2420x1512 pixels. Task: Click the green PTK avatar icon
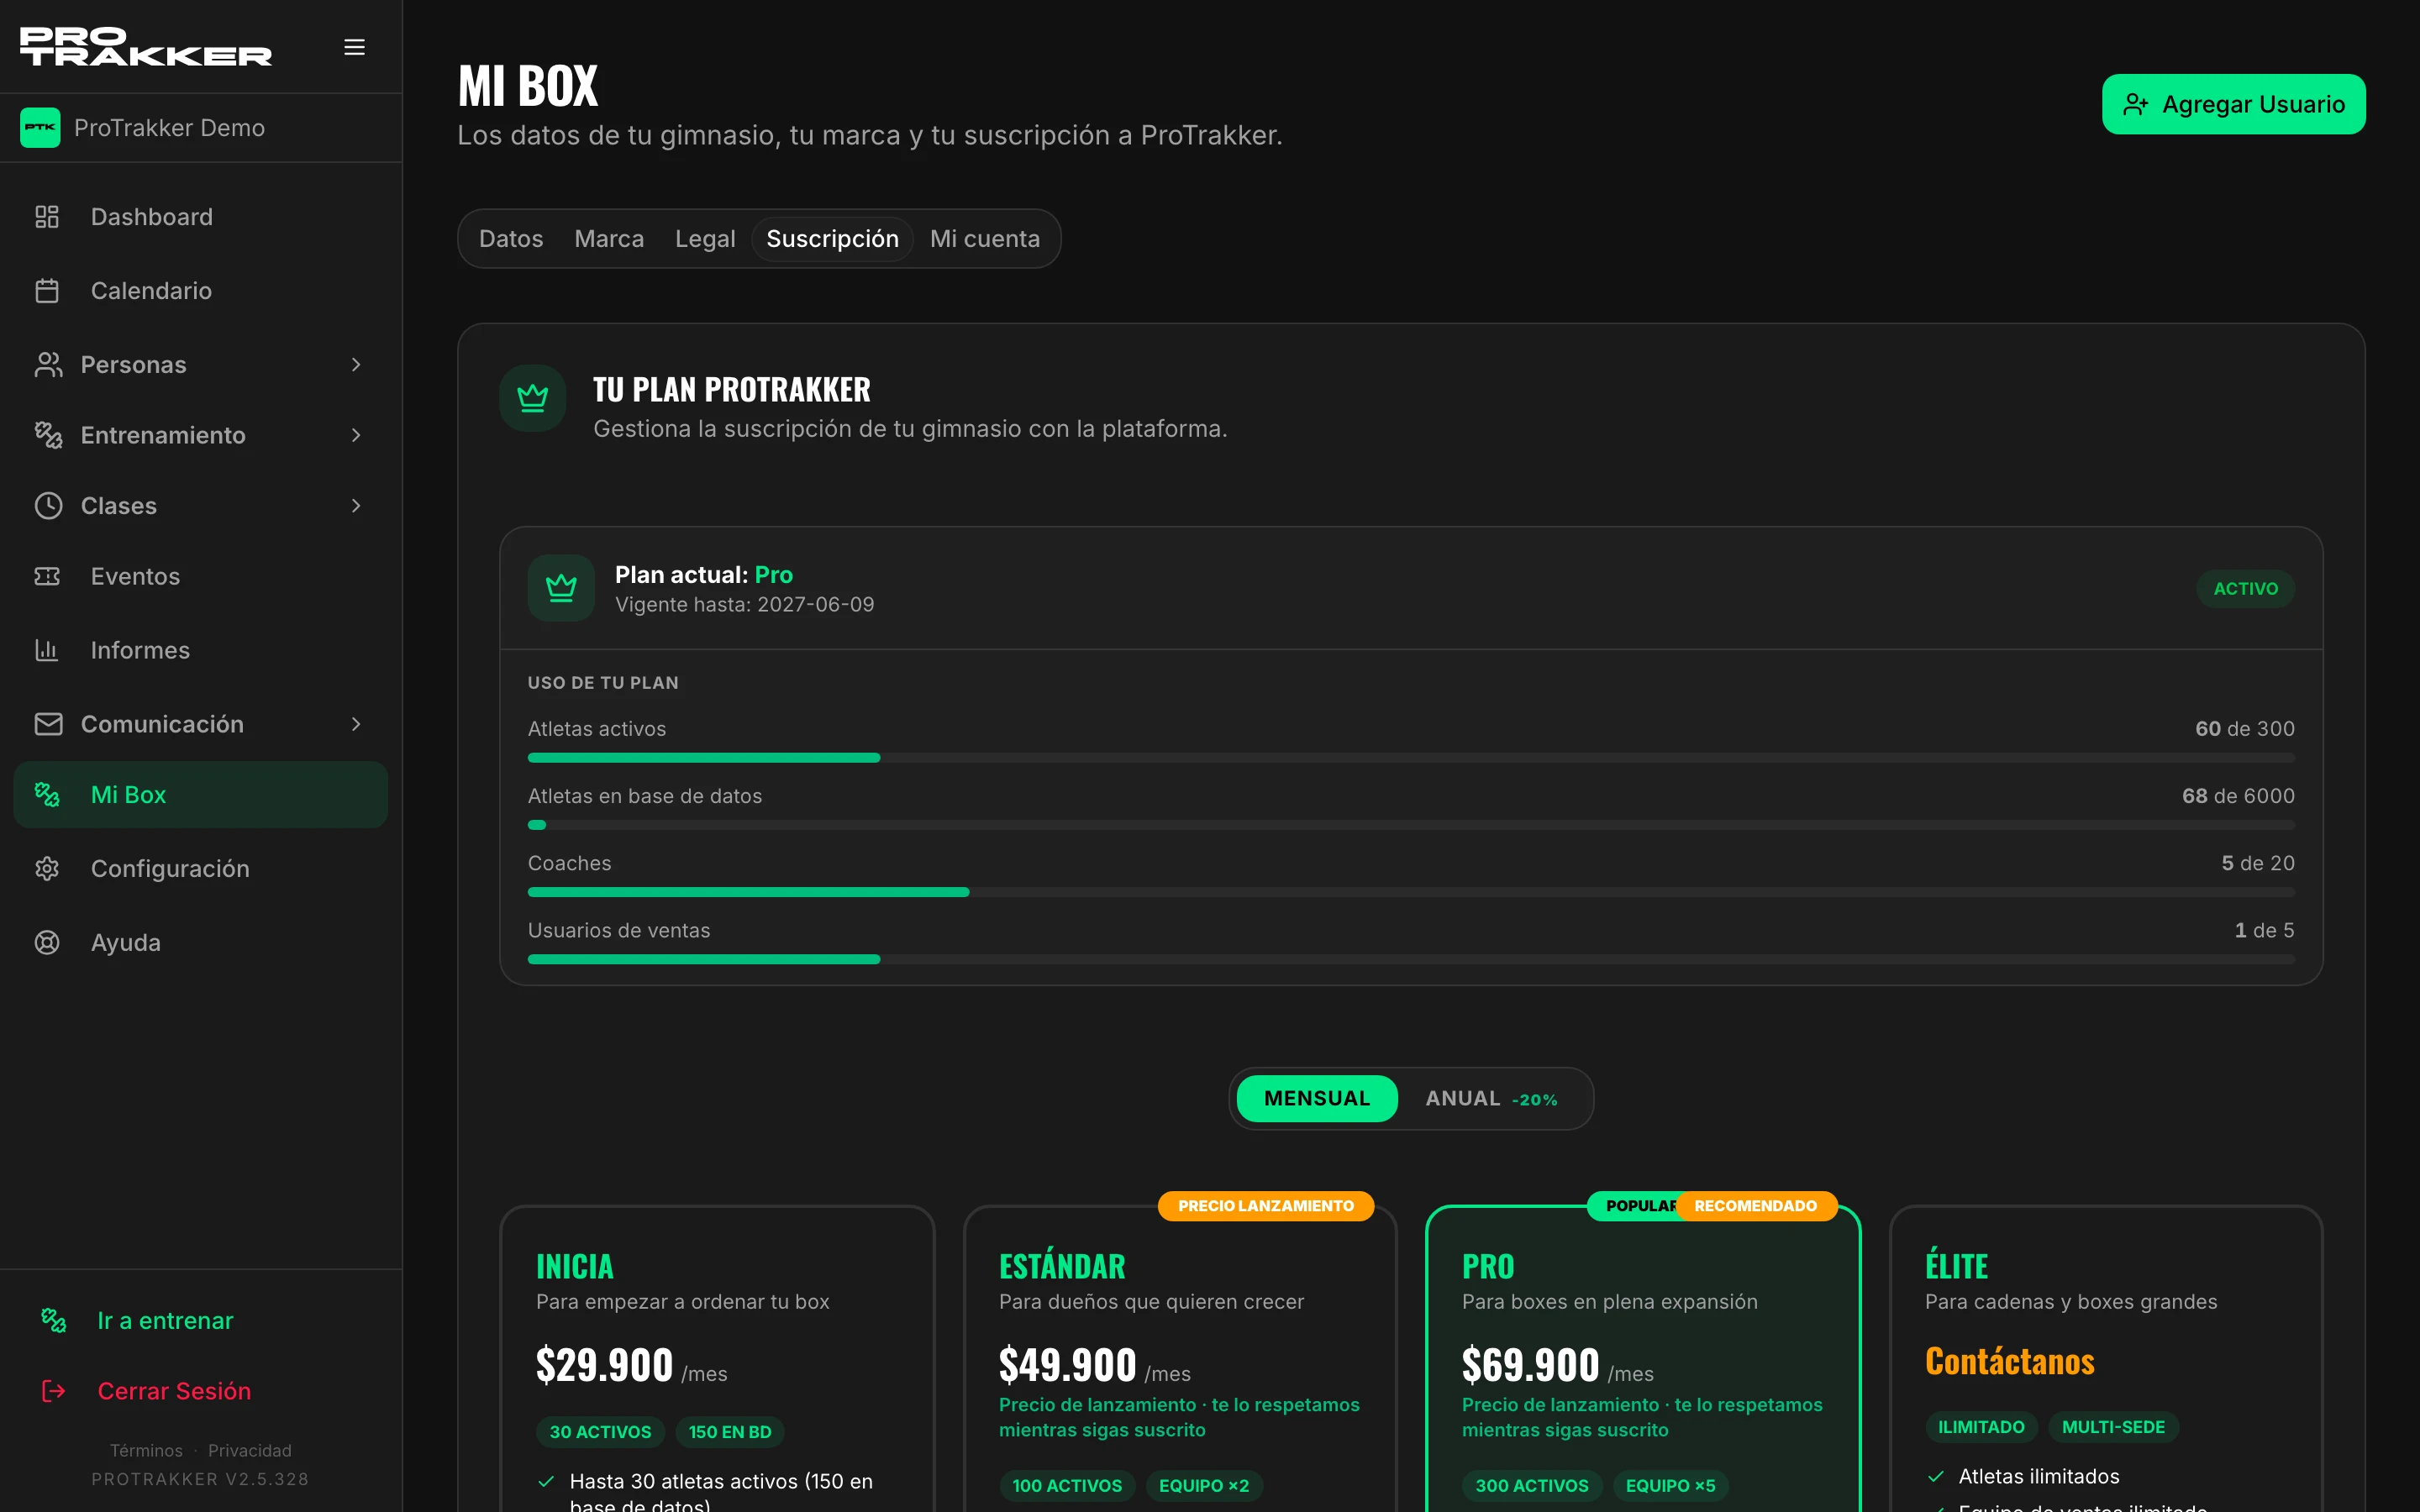pos(40,128)
